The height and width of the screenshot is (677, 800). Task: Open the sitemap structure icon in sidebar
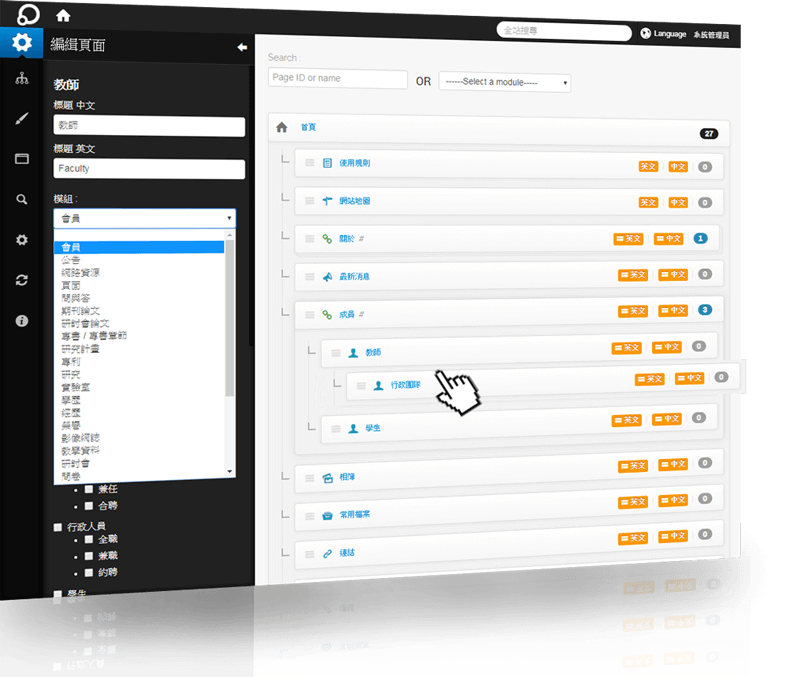pos(21,79)
